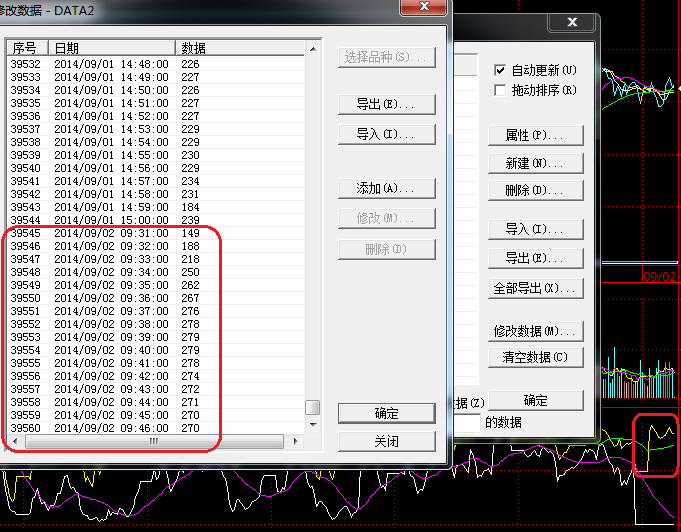
Task: Select row 39553 dated 09:39:00
Action: pyautogui.click(x=155, y=337)
